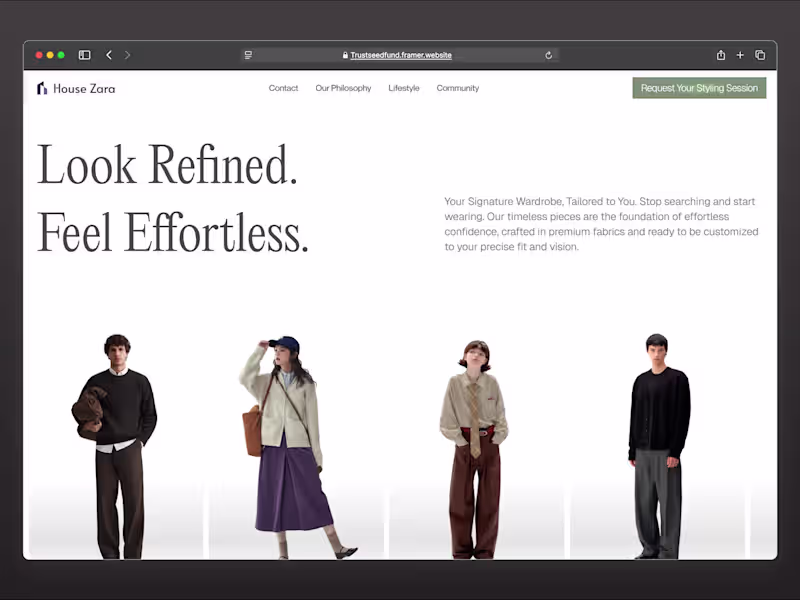Image resolution: width=800 pixels, height=600 pixels.
Task: Toggle the Safari sidebar
Action: (x=84, y=55)
